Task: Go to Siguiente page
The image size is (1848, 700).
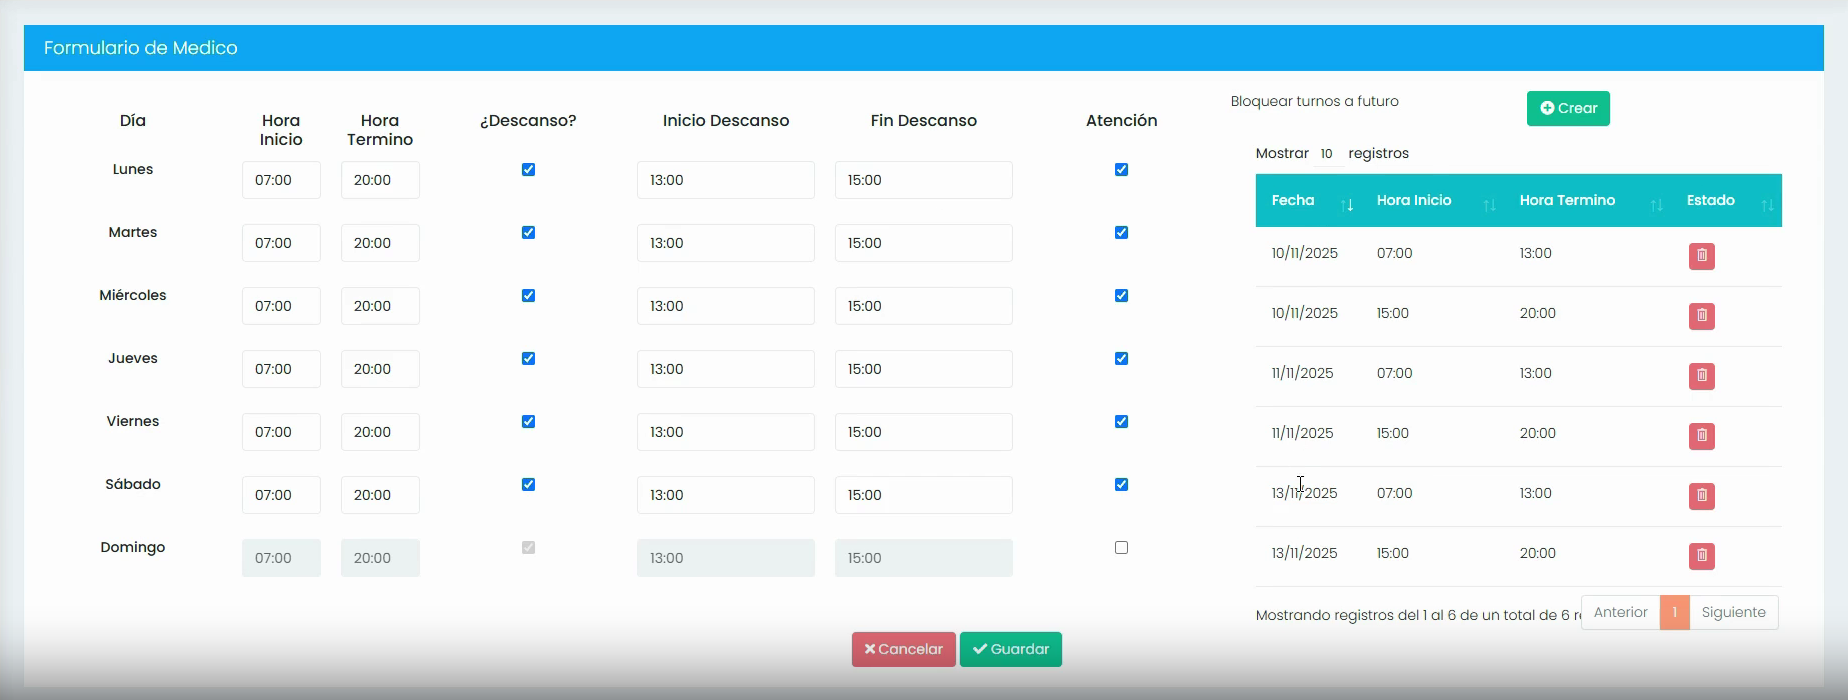Action: [x=1734, y=612]
